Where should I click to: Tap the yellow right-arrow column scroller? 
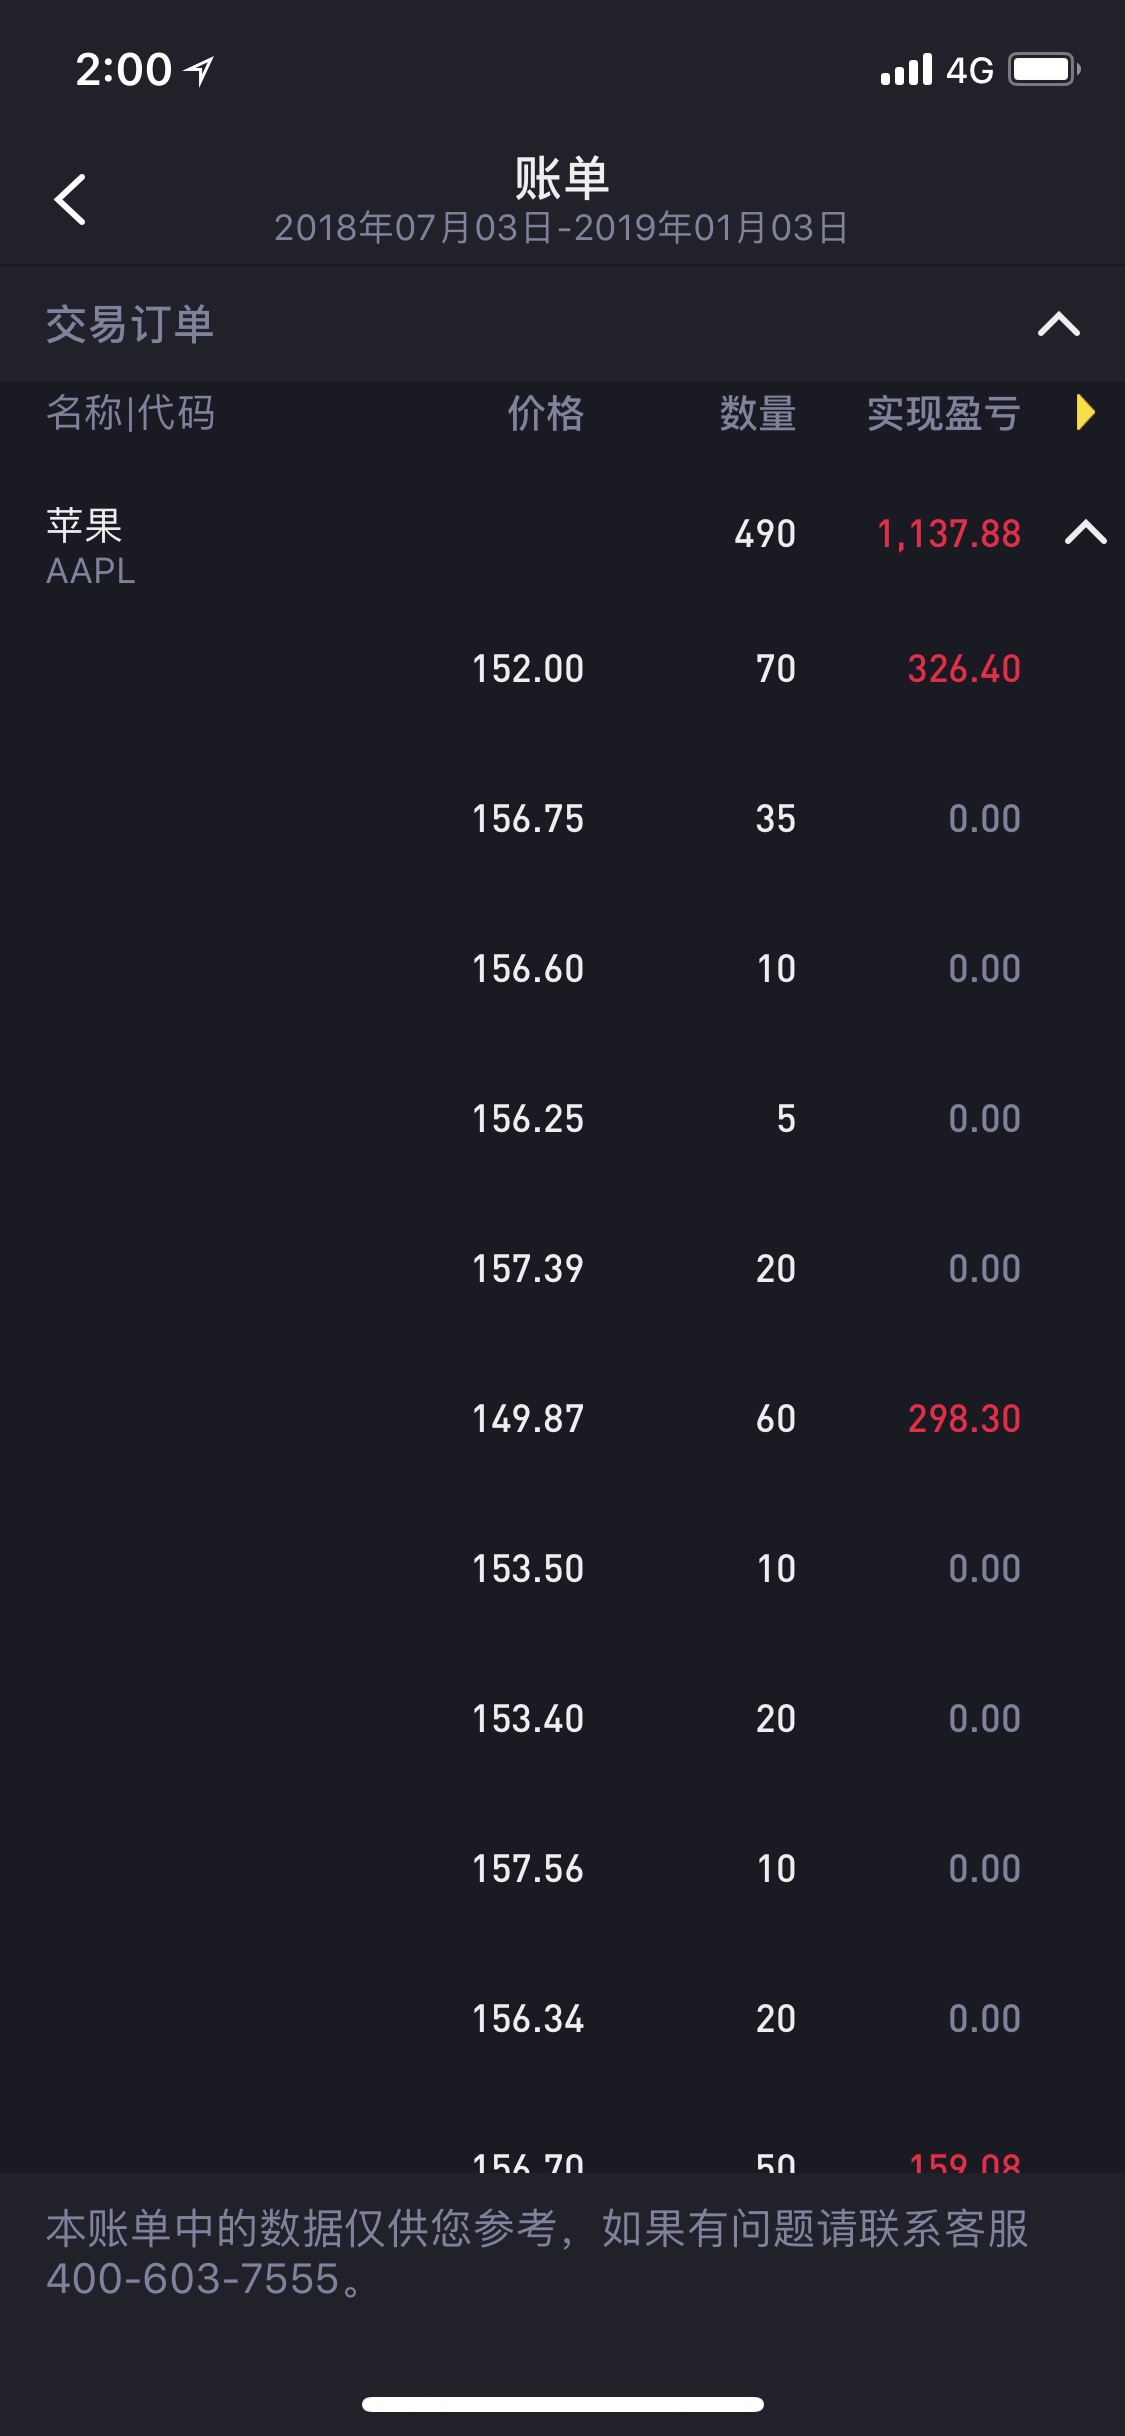pos(1085,412)
